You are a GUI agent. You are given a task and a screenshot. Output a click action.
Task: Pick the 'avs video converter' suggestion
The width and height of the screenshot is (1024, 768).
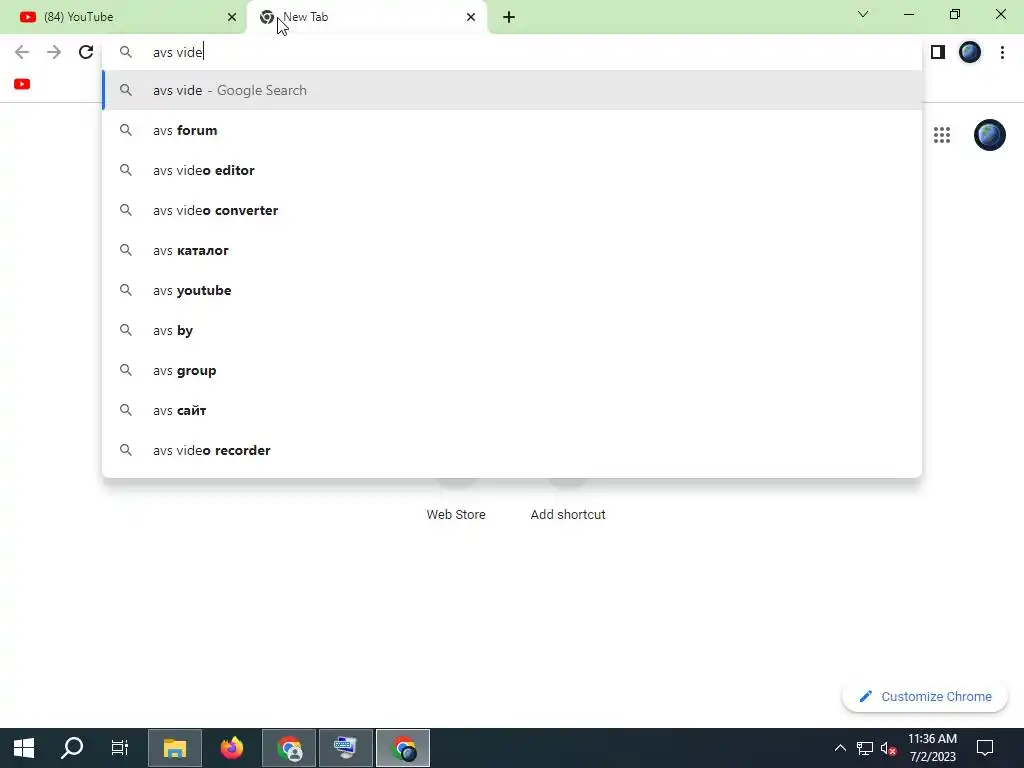(x=512, y=210)
